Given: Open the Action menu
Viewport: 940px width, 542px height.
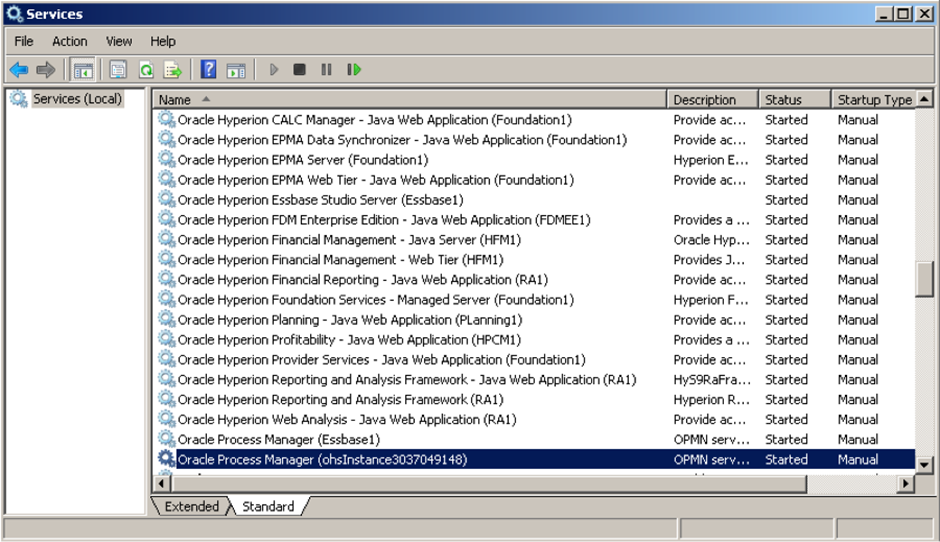Looking at the screenshot, I should coord(70,41).
